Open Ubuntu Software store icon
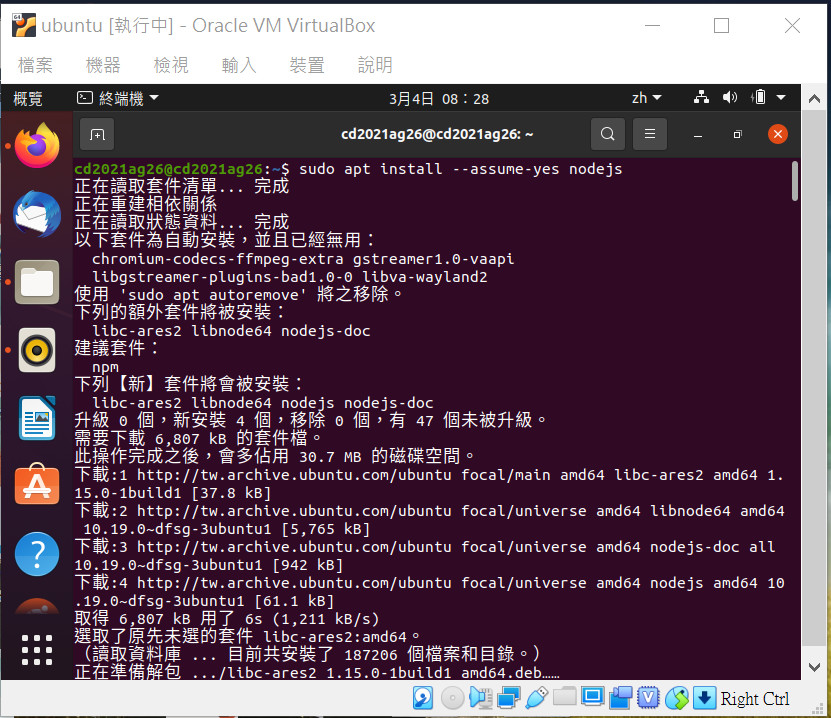The height and width of the screenshot is (718, 831). coord(37,485)
